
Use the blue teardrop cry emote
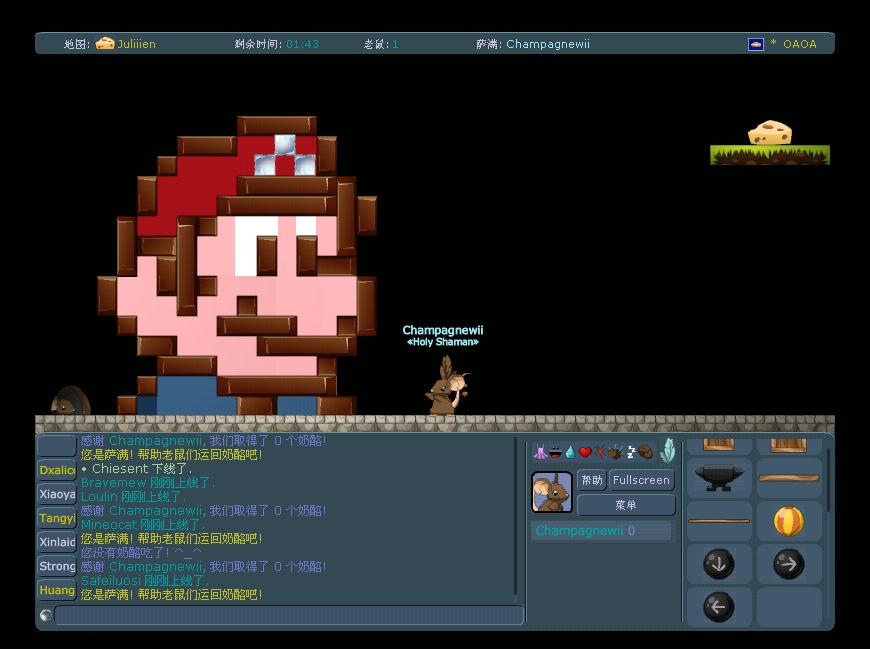click(570, 453)
